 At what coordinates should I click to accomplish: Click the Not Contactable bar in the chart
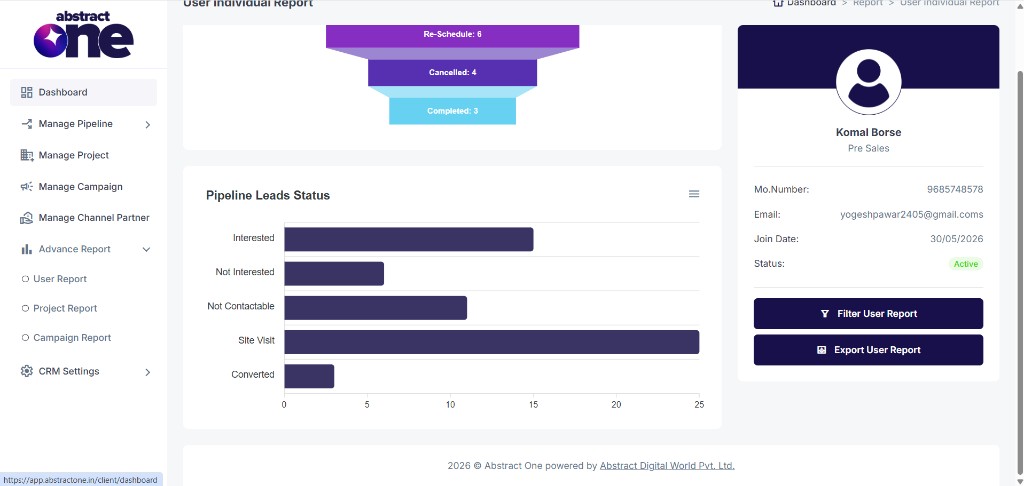coord(376,308)
